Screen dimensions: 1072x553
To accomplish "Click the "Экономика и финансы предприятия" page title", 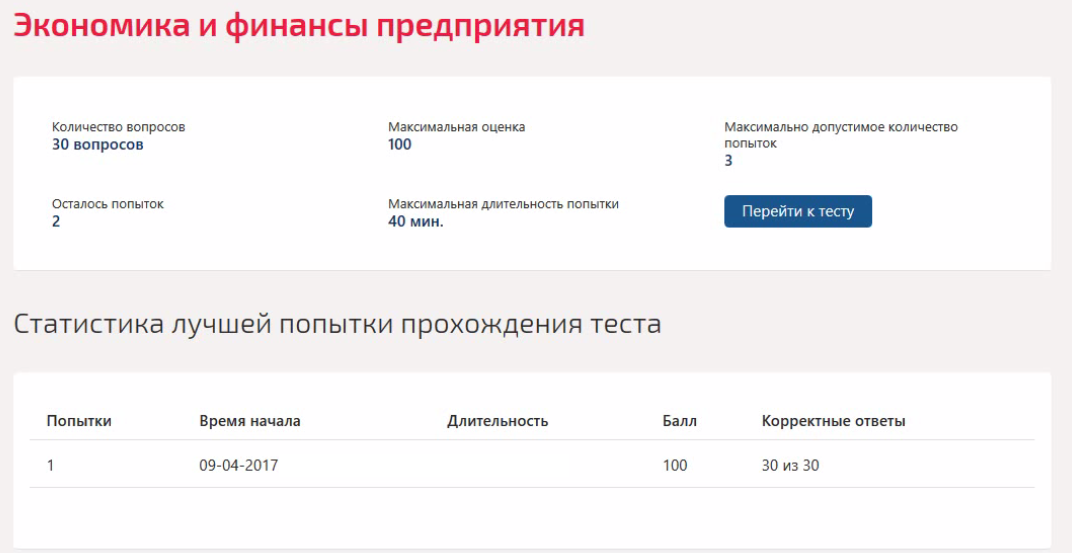I will (x=298, y=25).
